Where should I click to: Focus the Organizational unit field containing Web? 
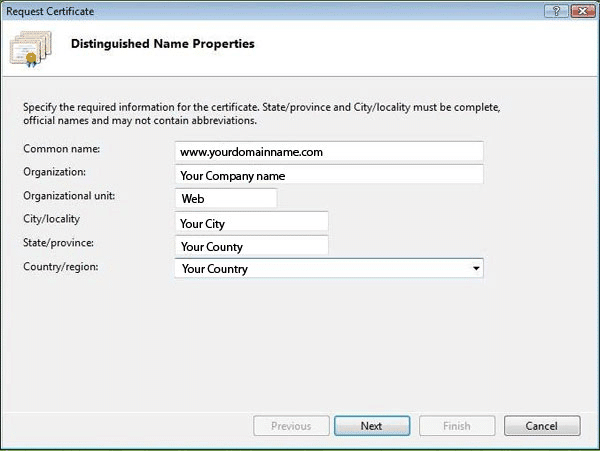(x=225, y=198)
